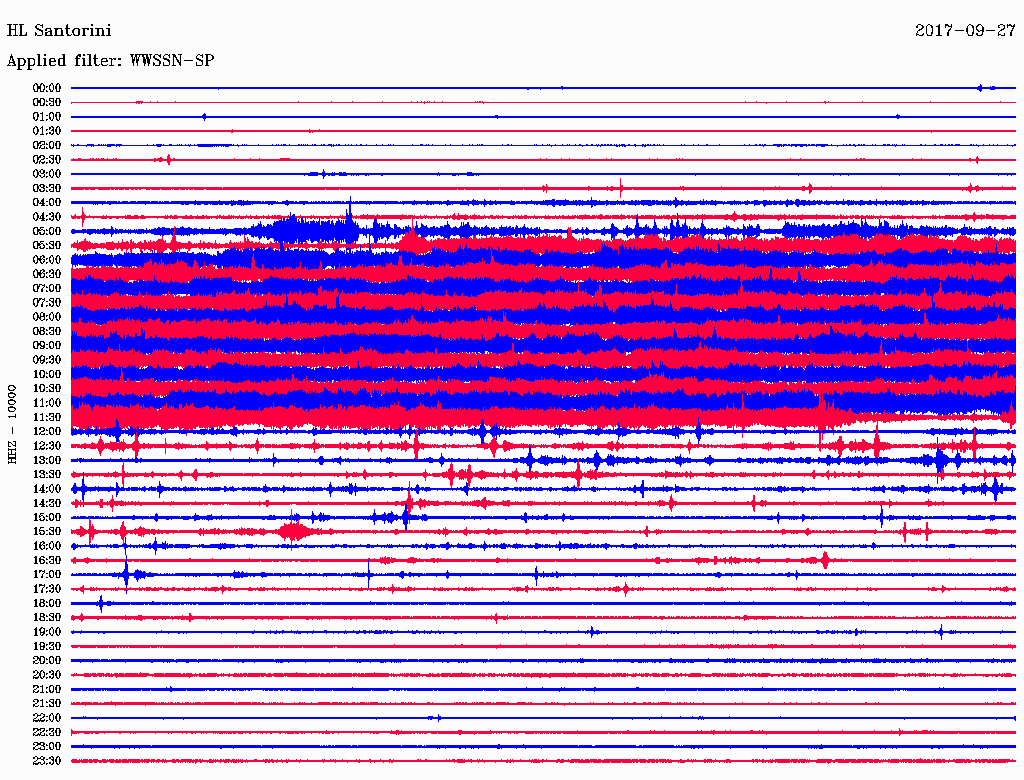Select the 09:00 time label

click(47, 346)
